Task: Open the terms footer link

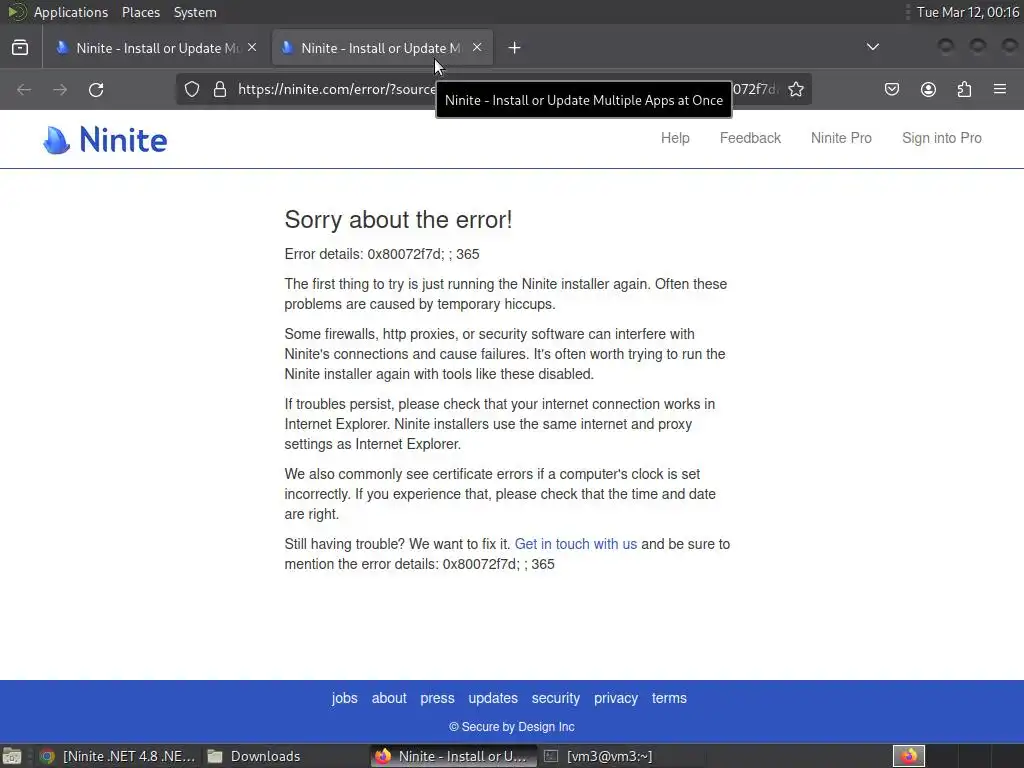Action: [x=669, y=698]
